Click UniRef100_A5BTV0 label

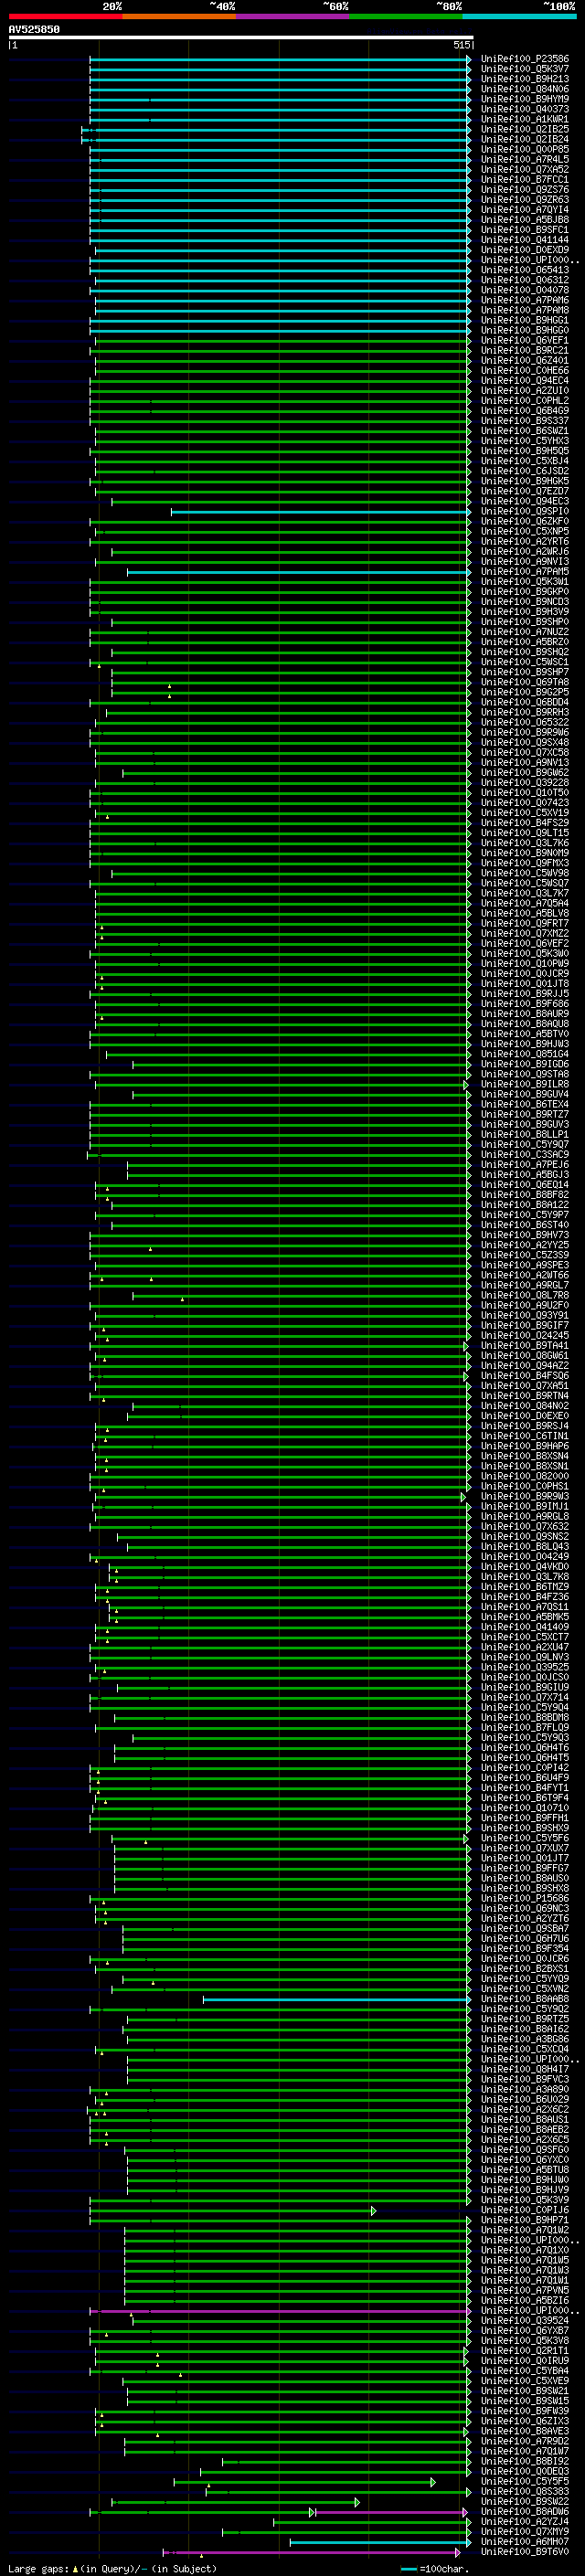click(x=525, y=1034)
